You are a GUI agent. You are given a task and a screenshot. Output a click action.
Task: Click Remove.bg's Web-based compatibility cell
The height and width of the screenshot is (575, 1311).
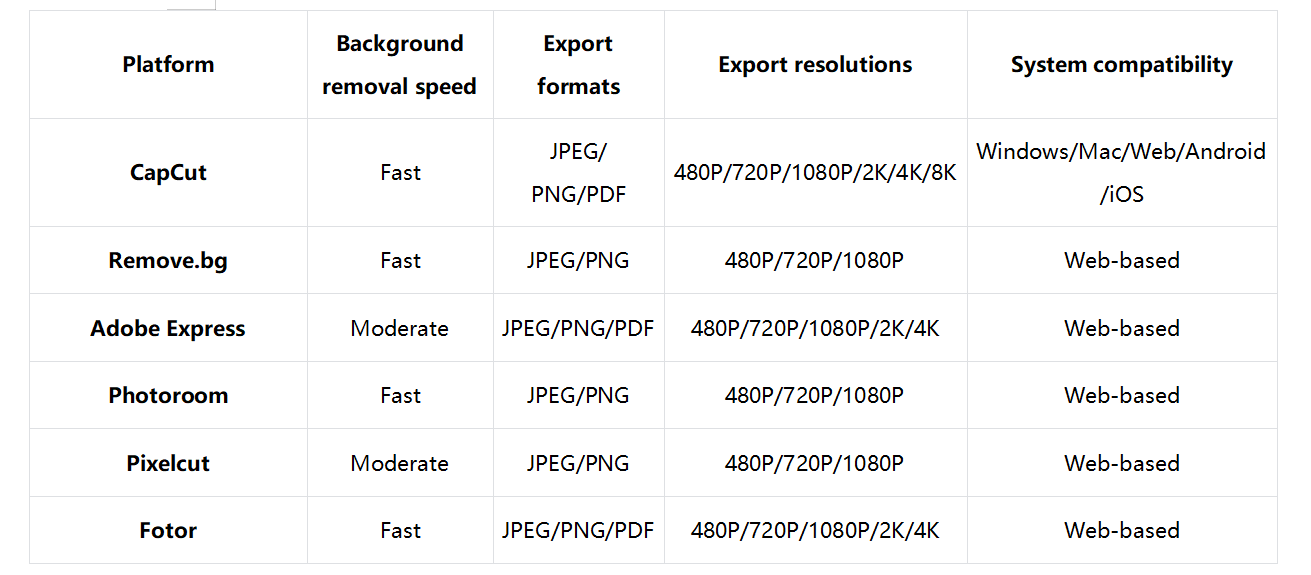1121,260
